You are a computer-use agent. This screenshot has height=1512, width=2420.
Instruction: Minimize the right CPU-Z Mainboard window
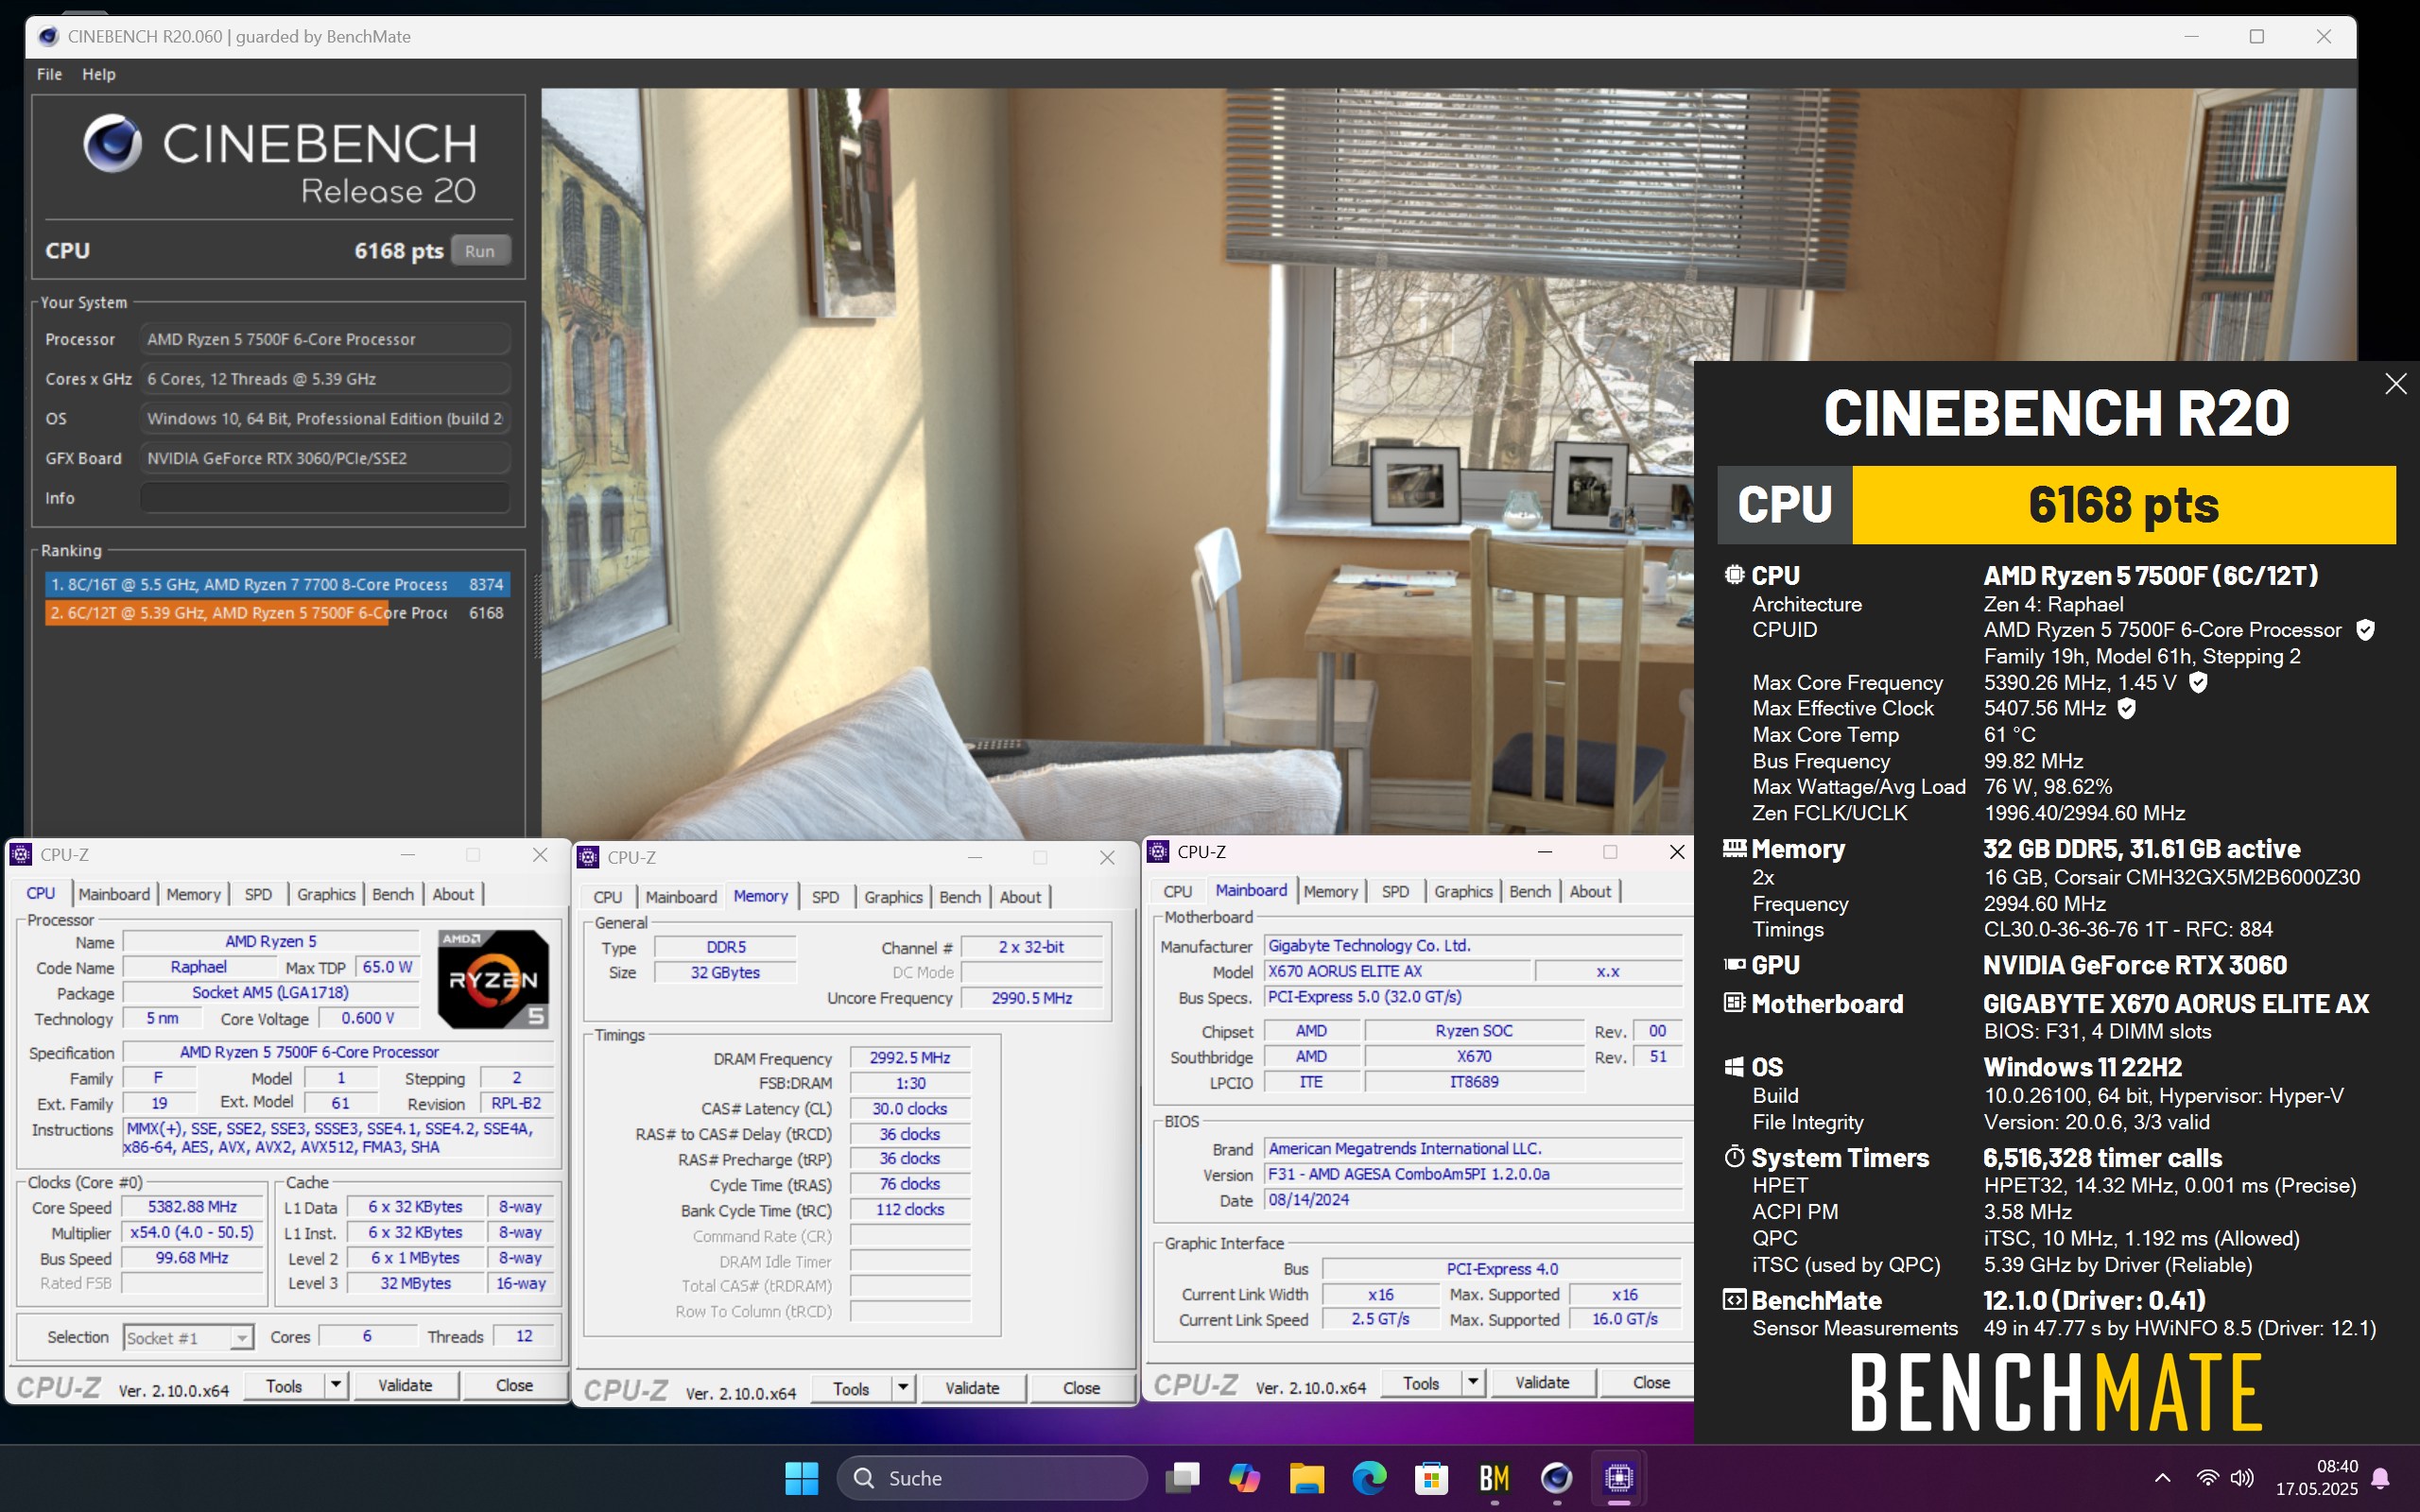click(x=1544, y=852)
